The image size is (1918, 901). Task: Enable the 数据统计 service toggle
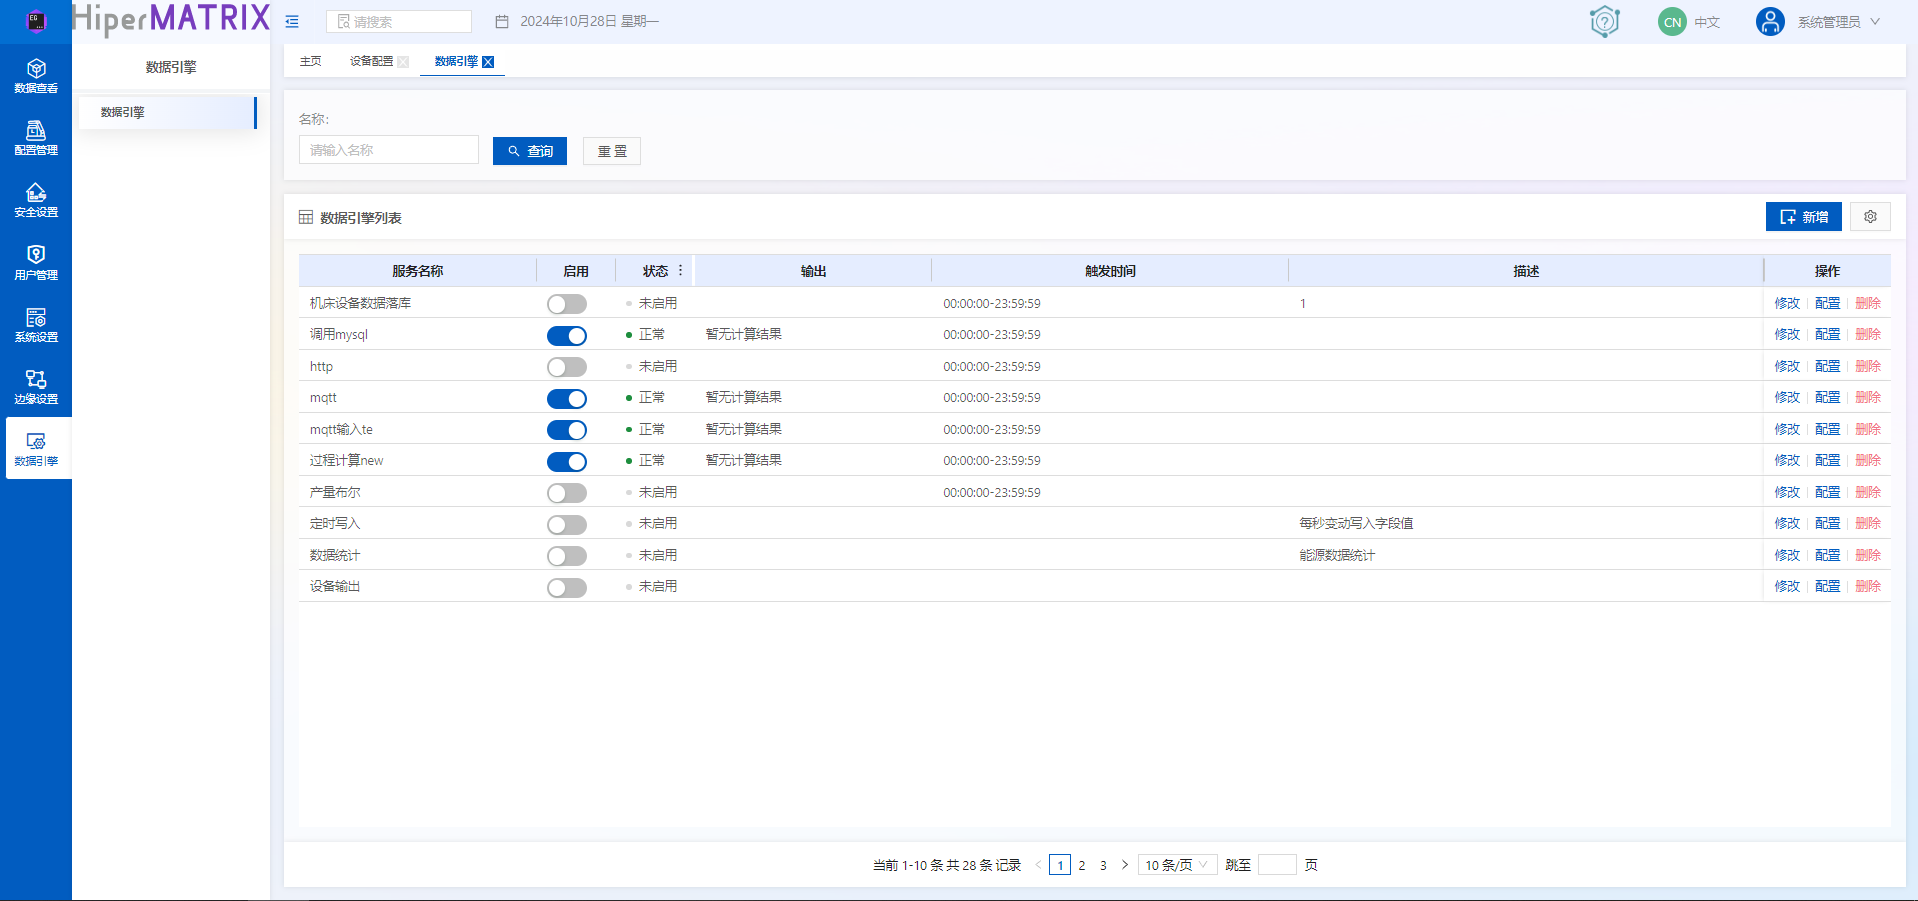[567, 556]
